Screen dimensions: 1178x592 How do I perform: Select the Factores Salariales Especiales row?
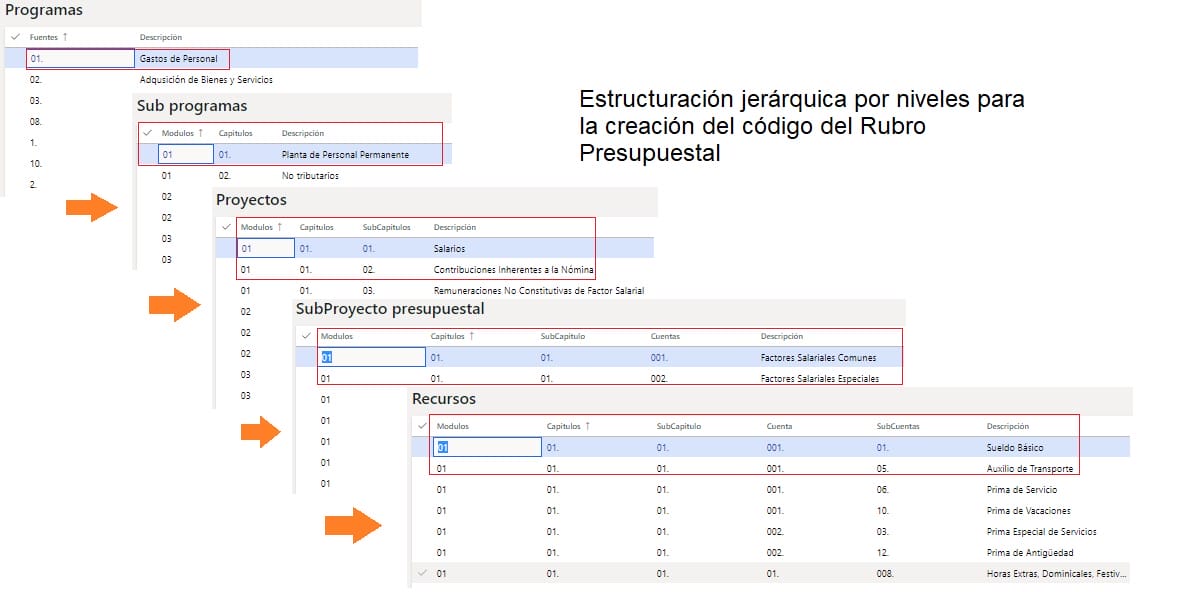819,379
